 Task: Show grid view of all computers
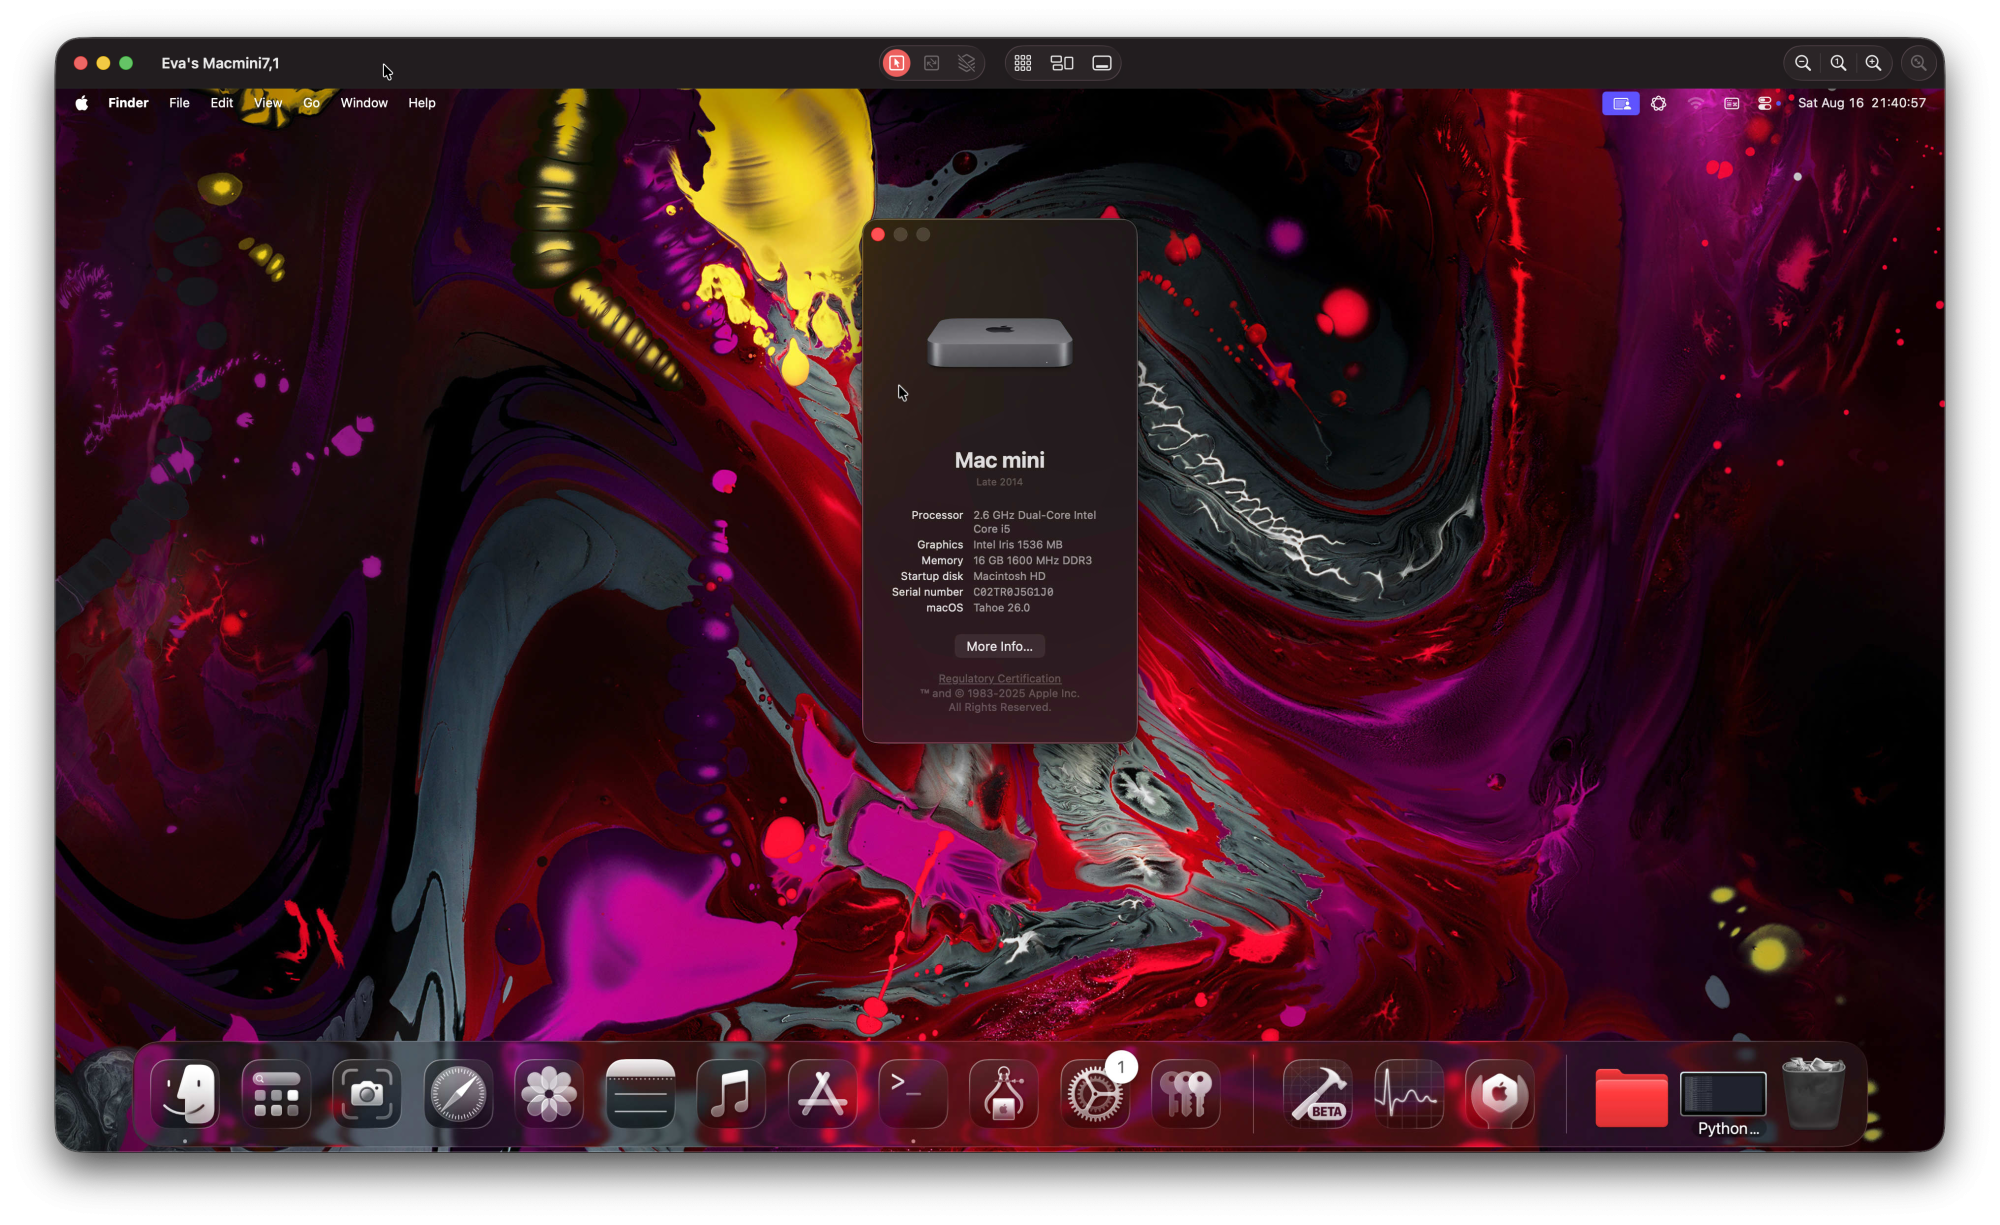tap(1022, 63)
